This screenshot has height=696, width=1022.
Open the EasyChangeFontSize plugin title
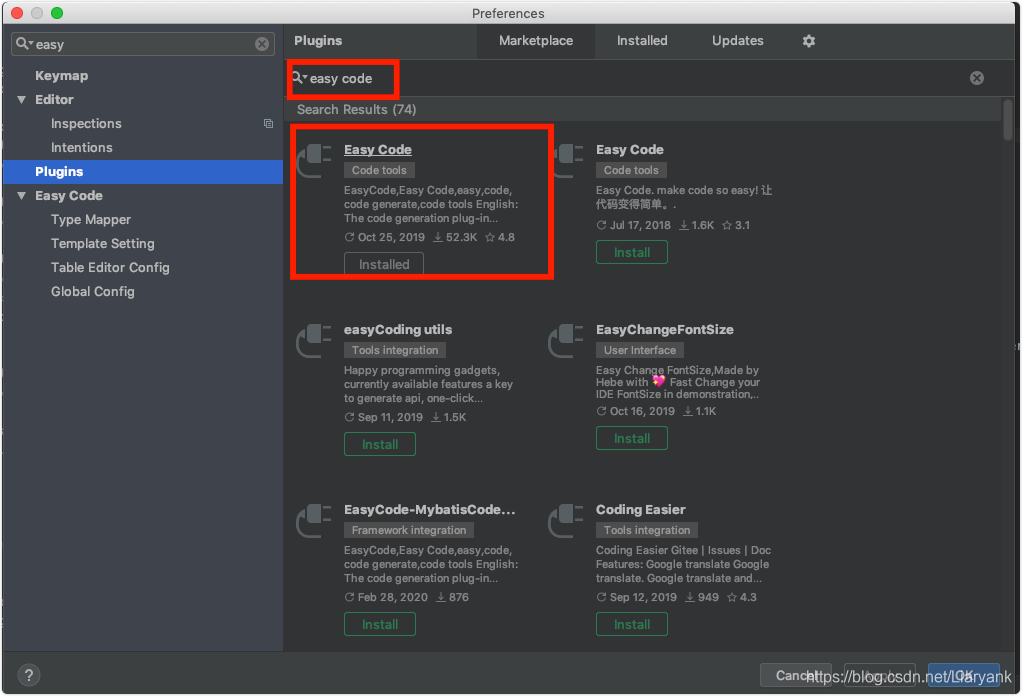pyautogui.click(x=664, y=330)
